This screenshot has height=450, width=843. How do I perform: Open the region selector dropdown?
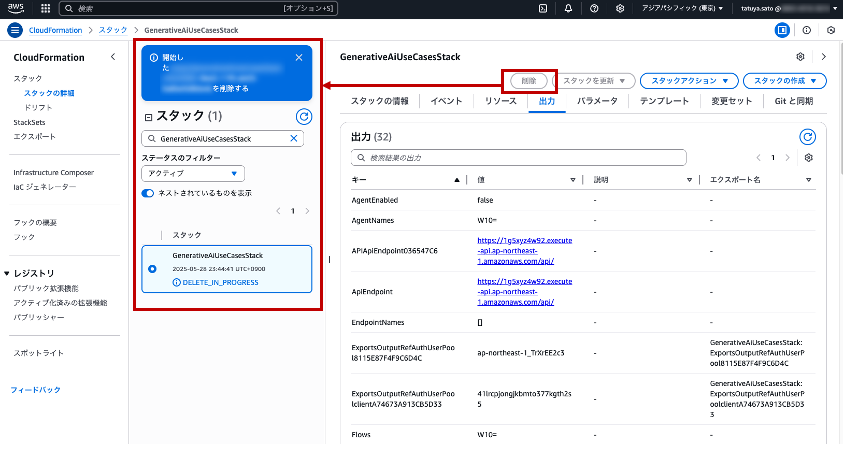(x=682, y=9)
